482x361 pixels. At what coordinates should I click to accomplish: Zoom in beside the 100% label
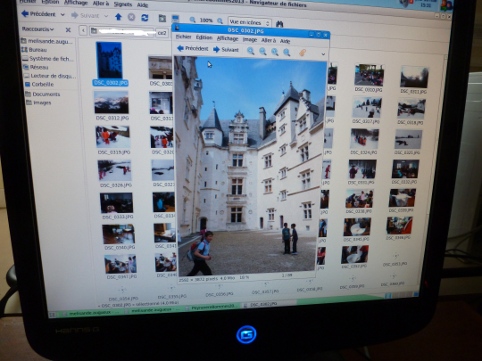[x=220, y=21]
